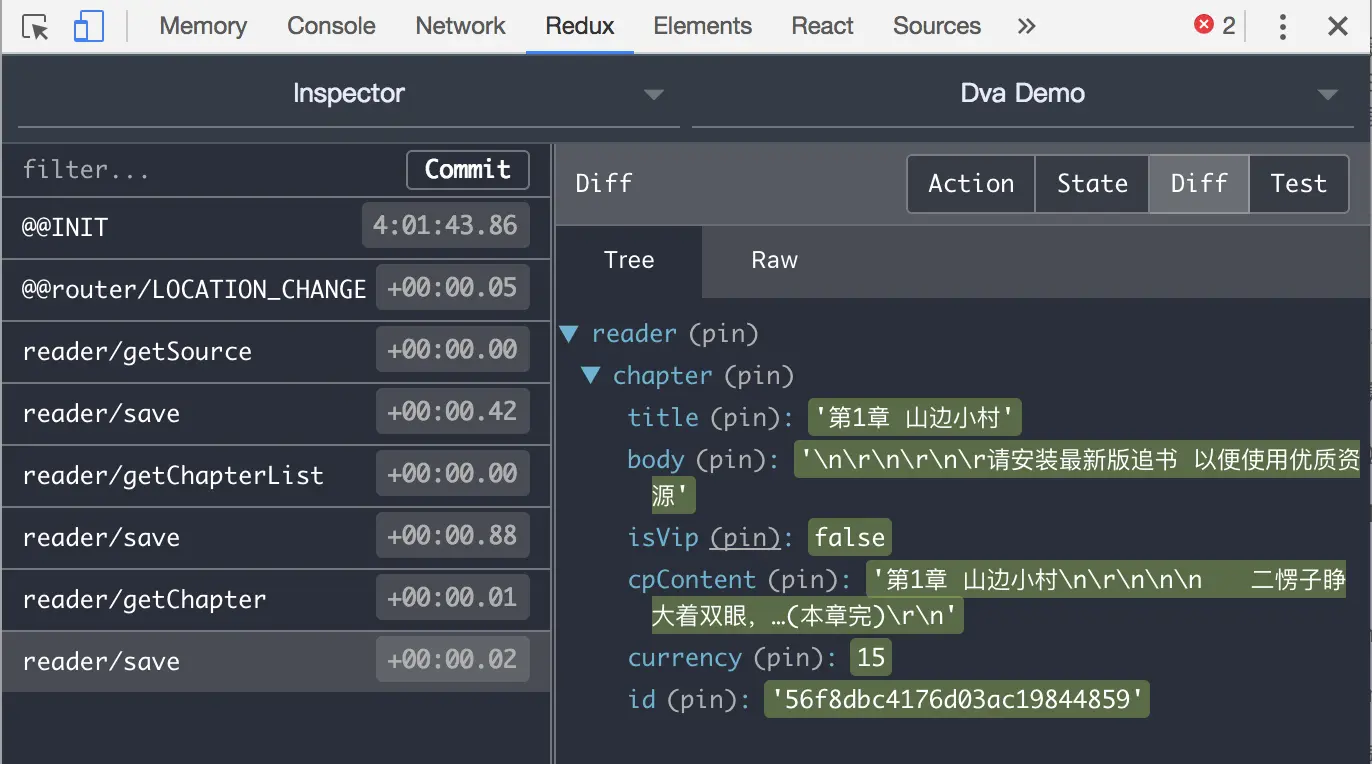The height and width of the screenshot is (764, 1372).
Task: Click the currency value 15
Action: pyautogui.click(x=871, y=658)
